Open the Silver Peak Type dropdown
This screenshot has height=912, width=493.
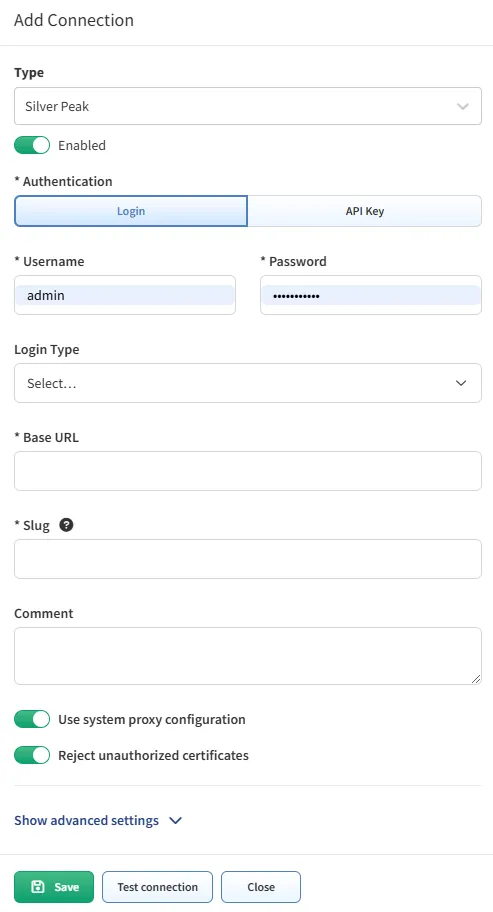(x=248, y=106)
